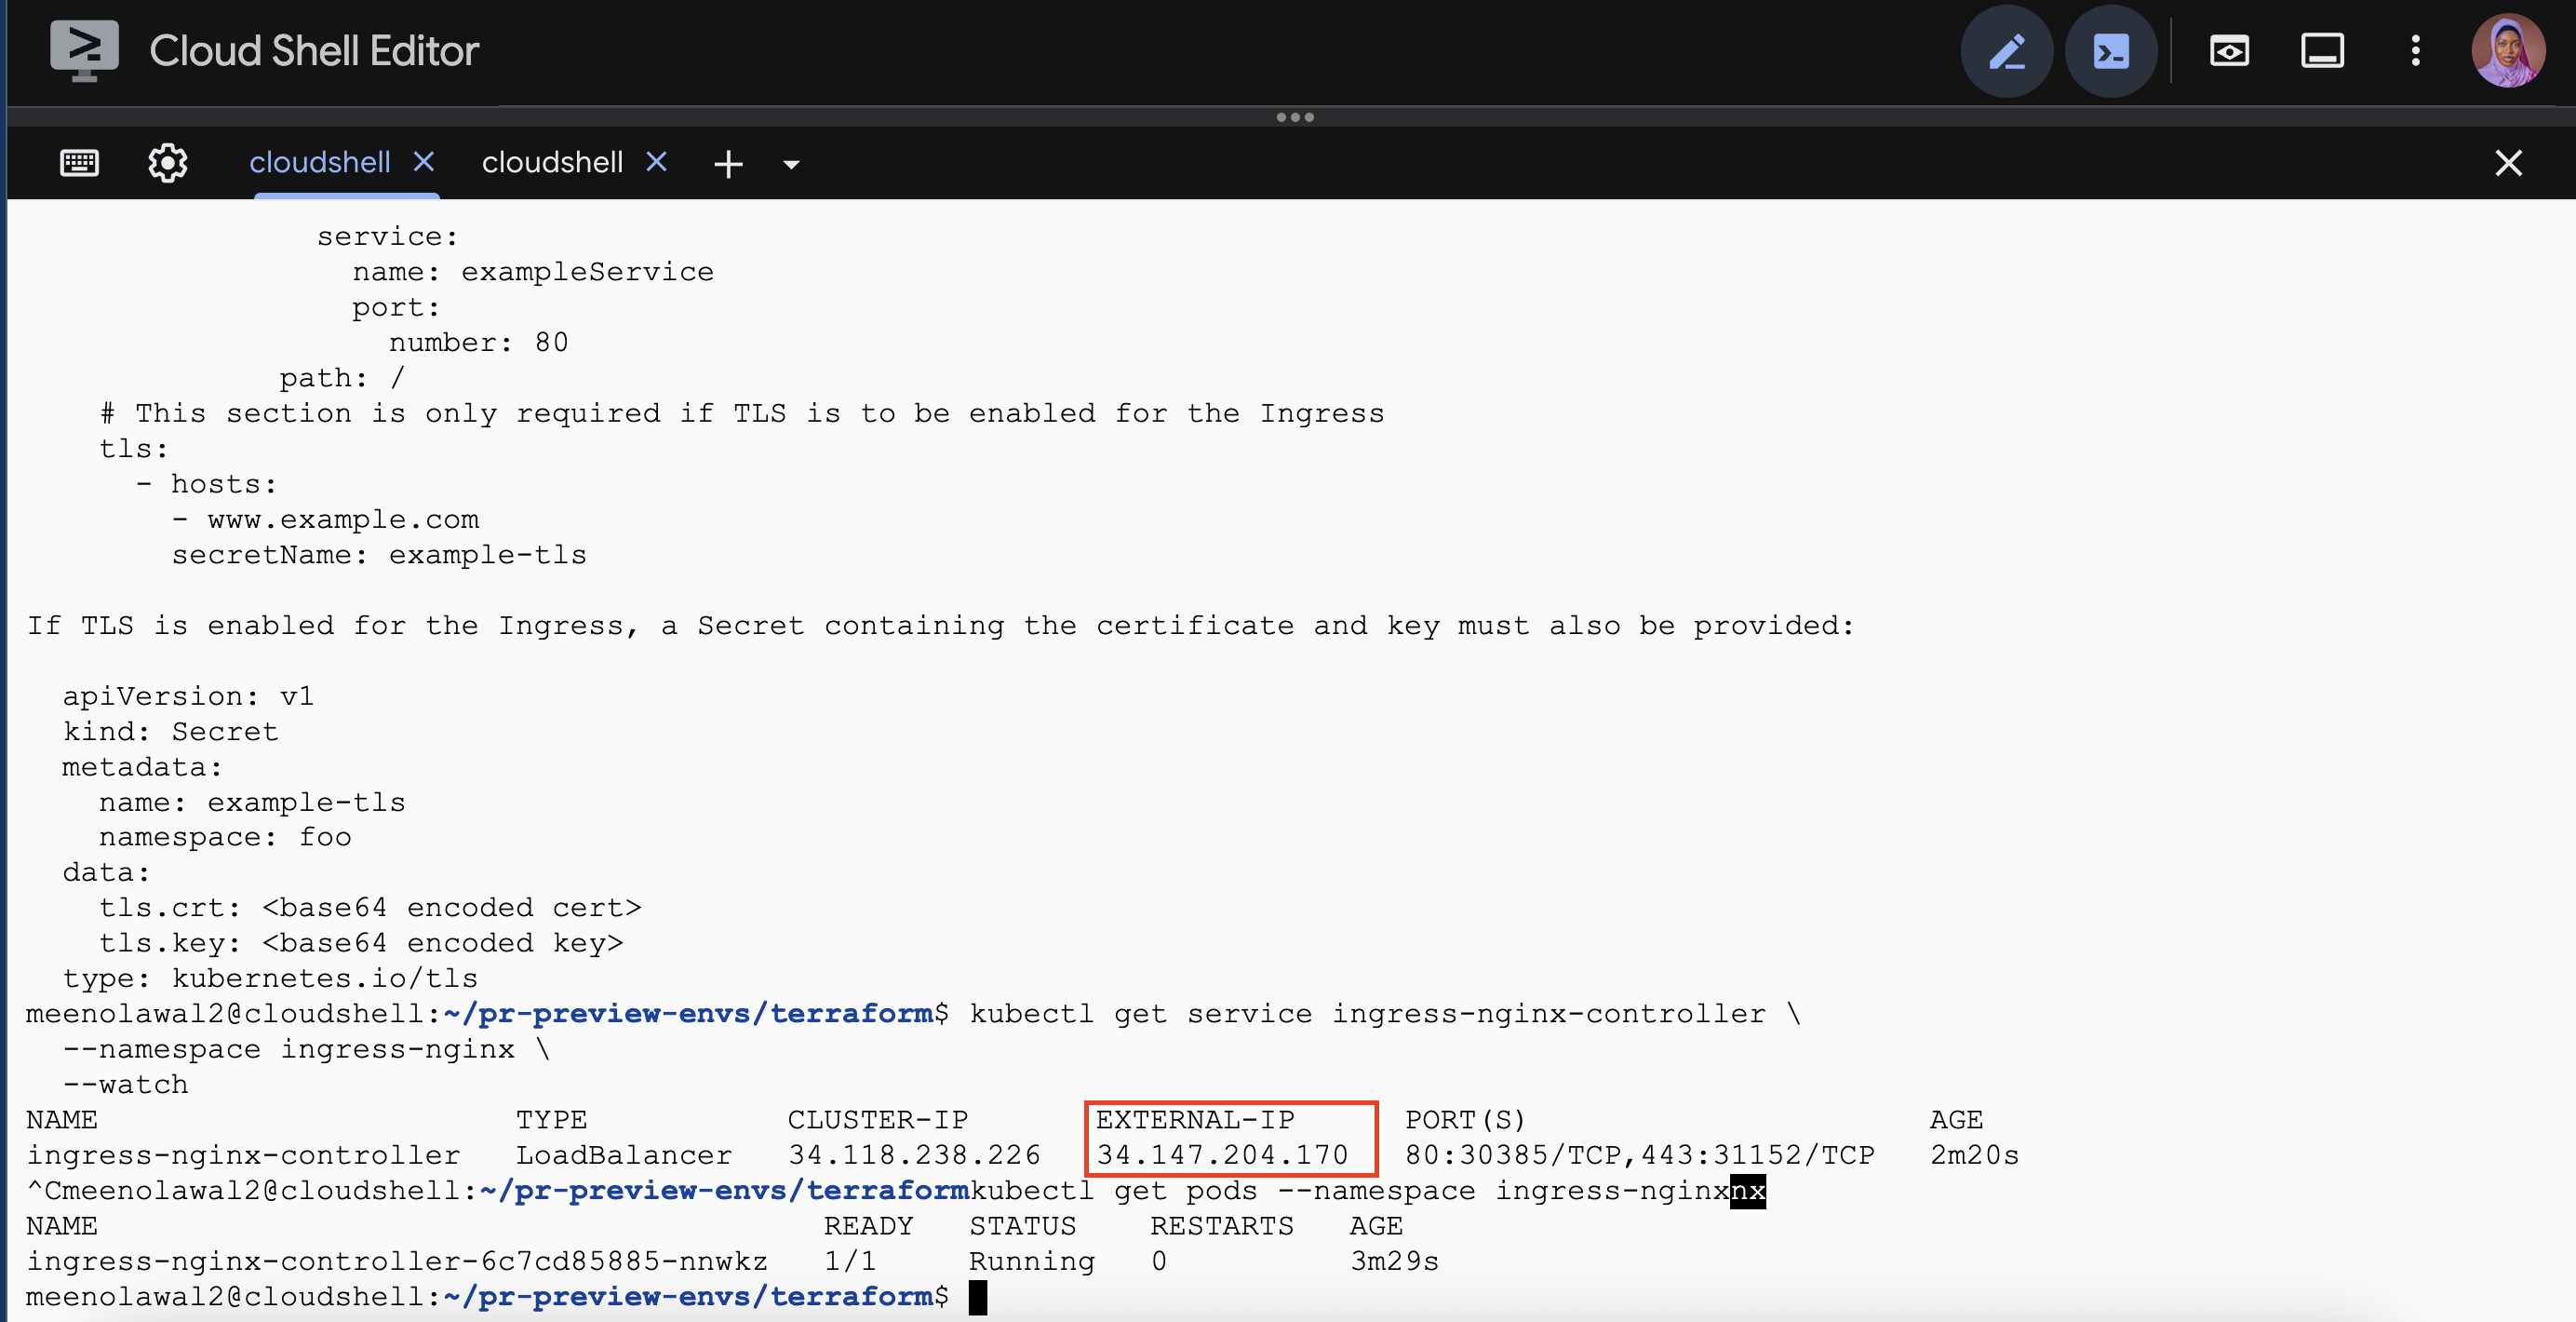Click the 'namespace: foo' line

click(225, 837)
